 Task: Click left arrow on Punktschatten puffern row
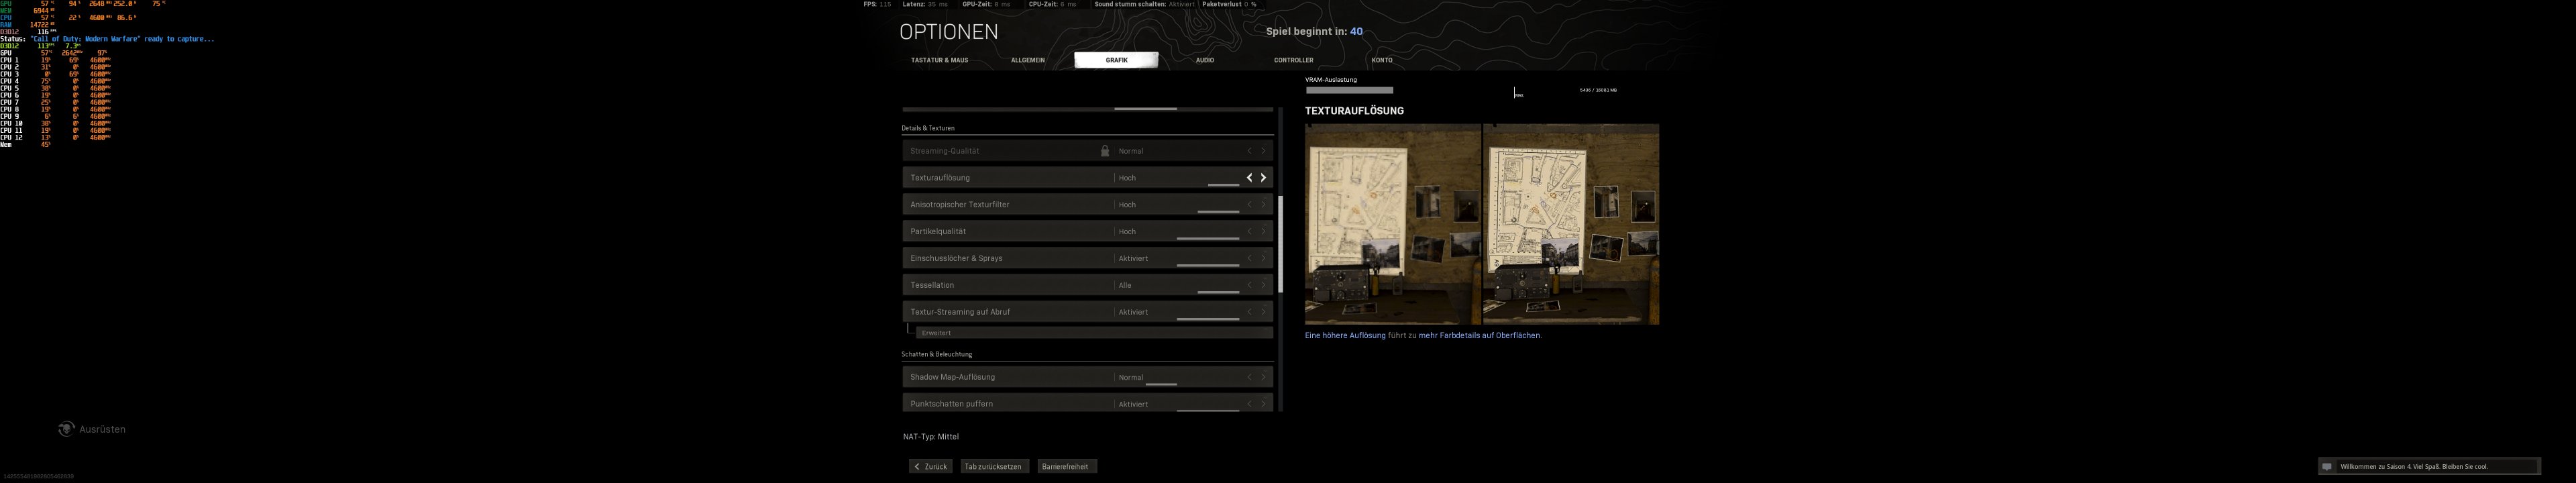[1249, 404]
